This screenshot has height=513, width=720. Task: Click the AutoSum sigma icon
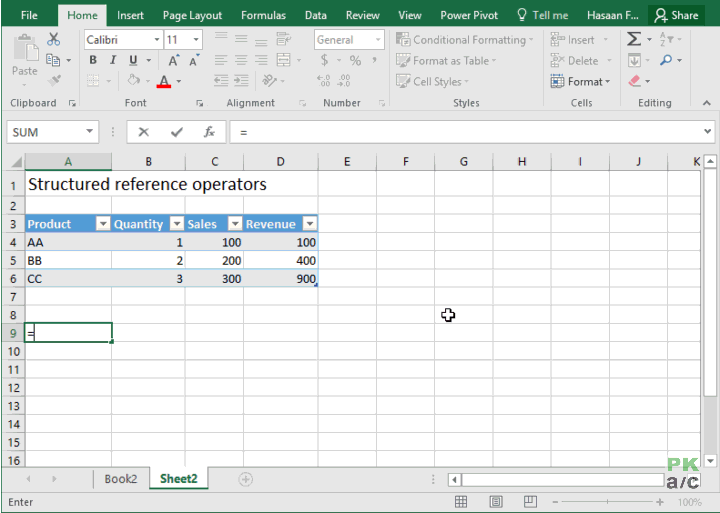point(634,39)
